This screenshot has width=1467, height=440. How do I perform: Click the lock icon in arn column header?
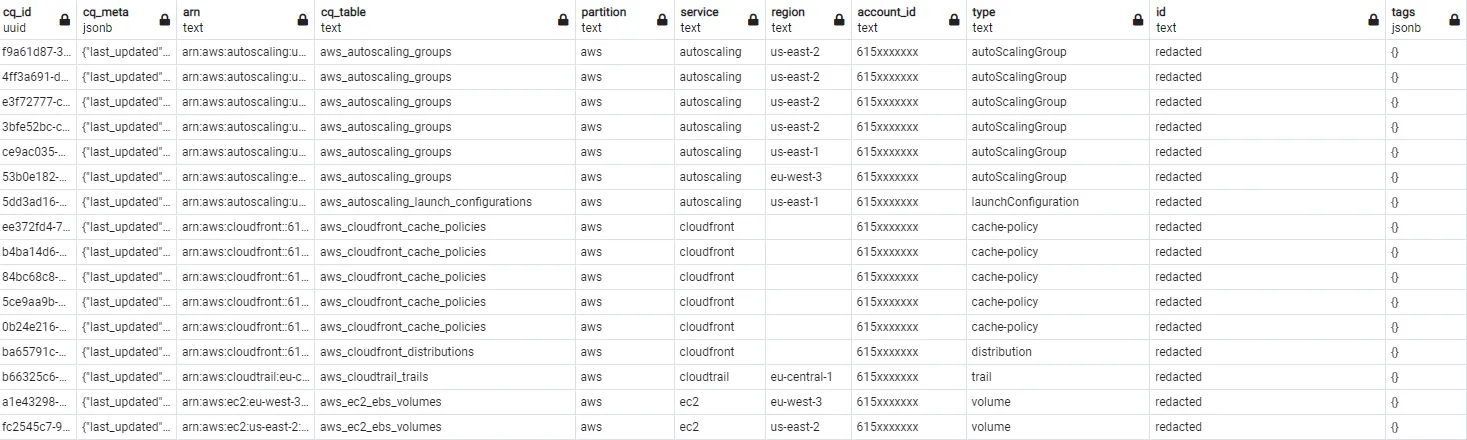pyautogui.click(x=303, y=20)
